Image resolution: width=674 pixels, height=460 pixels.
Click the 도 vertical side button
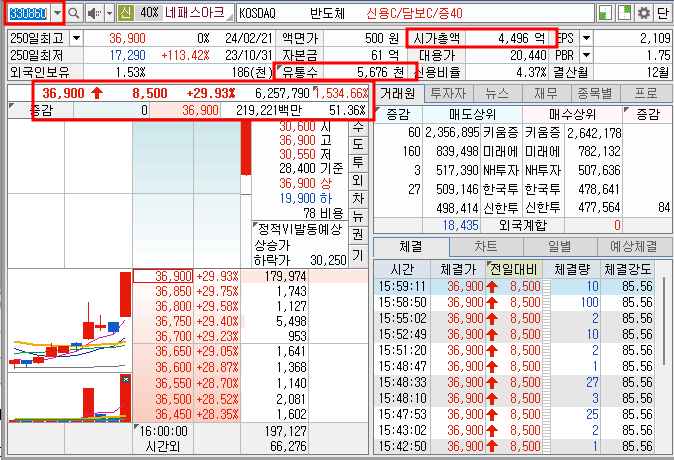[x=358, y=144]
